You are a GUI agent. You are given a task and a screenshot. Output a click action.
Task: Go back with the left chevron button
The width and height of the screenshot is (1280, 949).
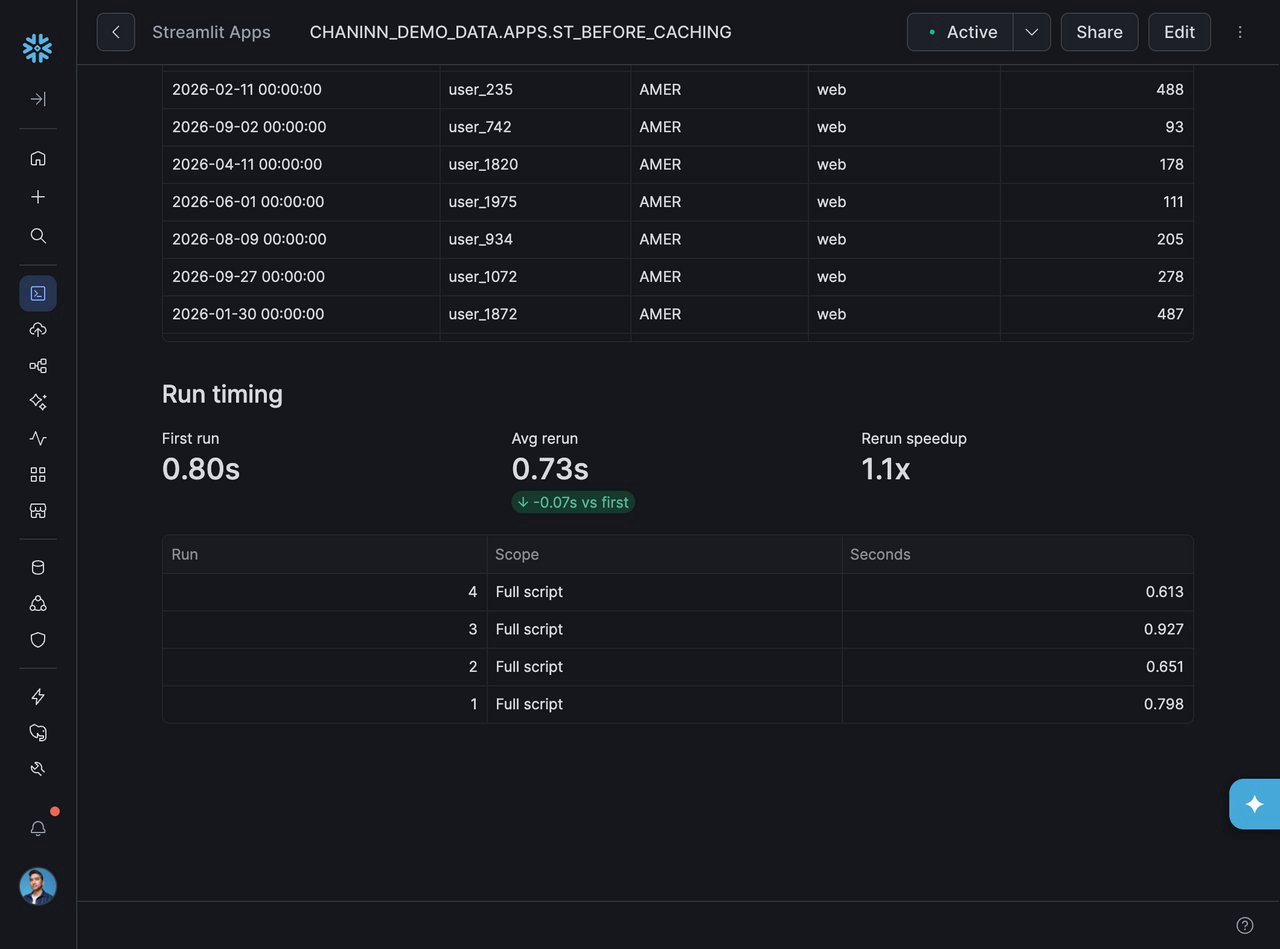point(116,32)
